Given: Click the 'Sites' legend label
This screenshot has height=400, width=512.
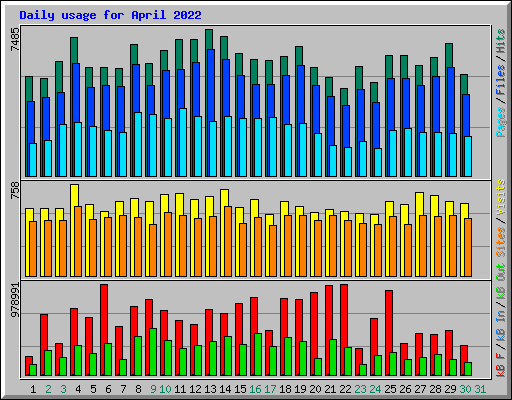Looking at the screenshot, I should coord(501,242).
